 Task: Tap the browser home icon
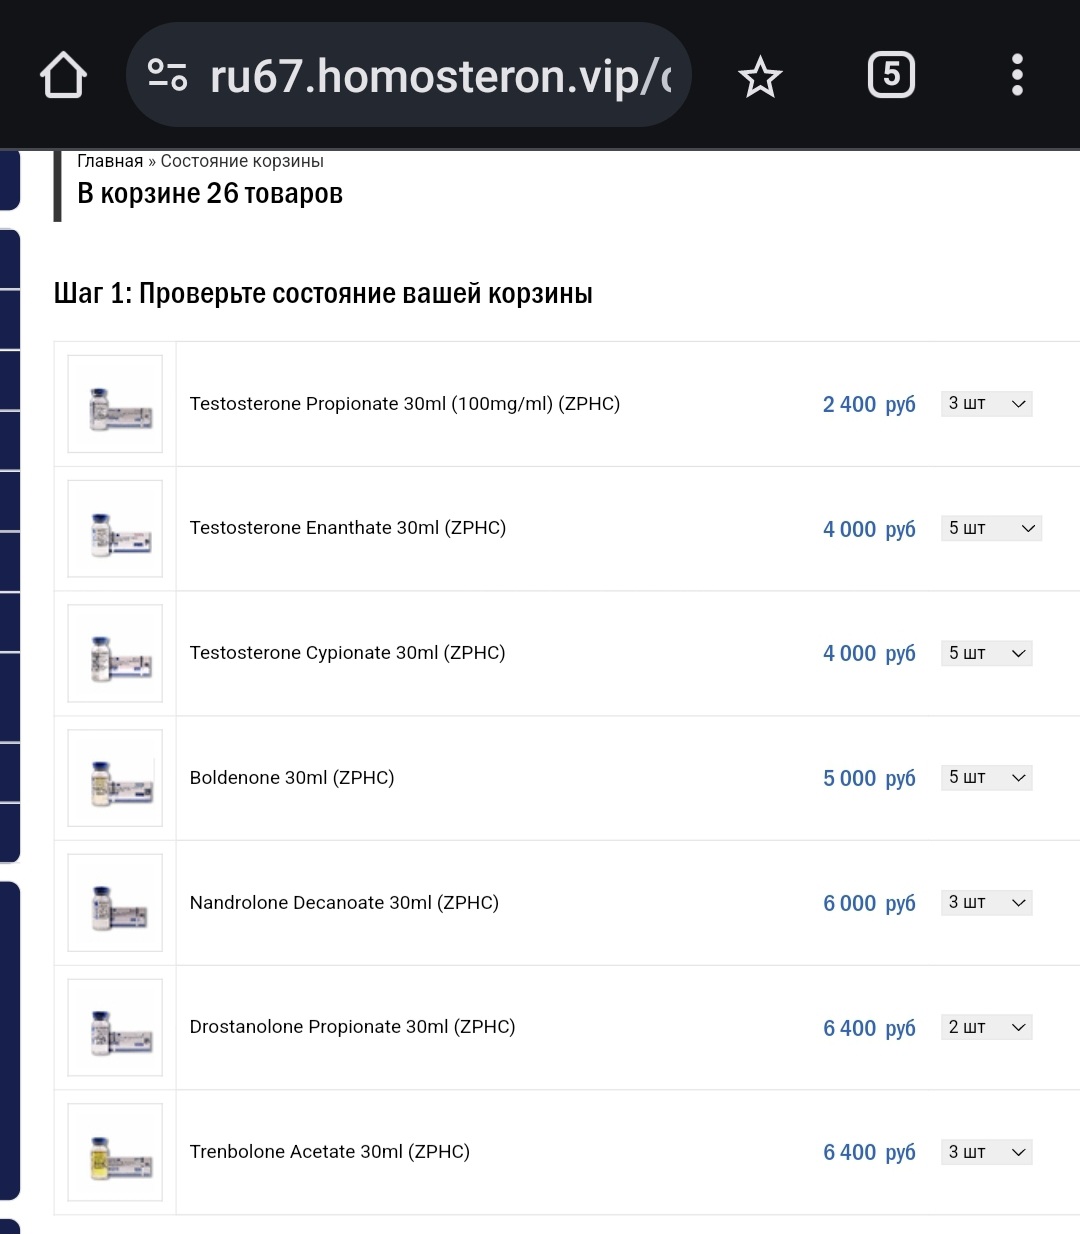[x=63, y=76]
